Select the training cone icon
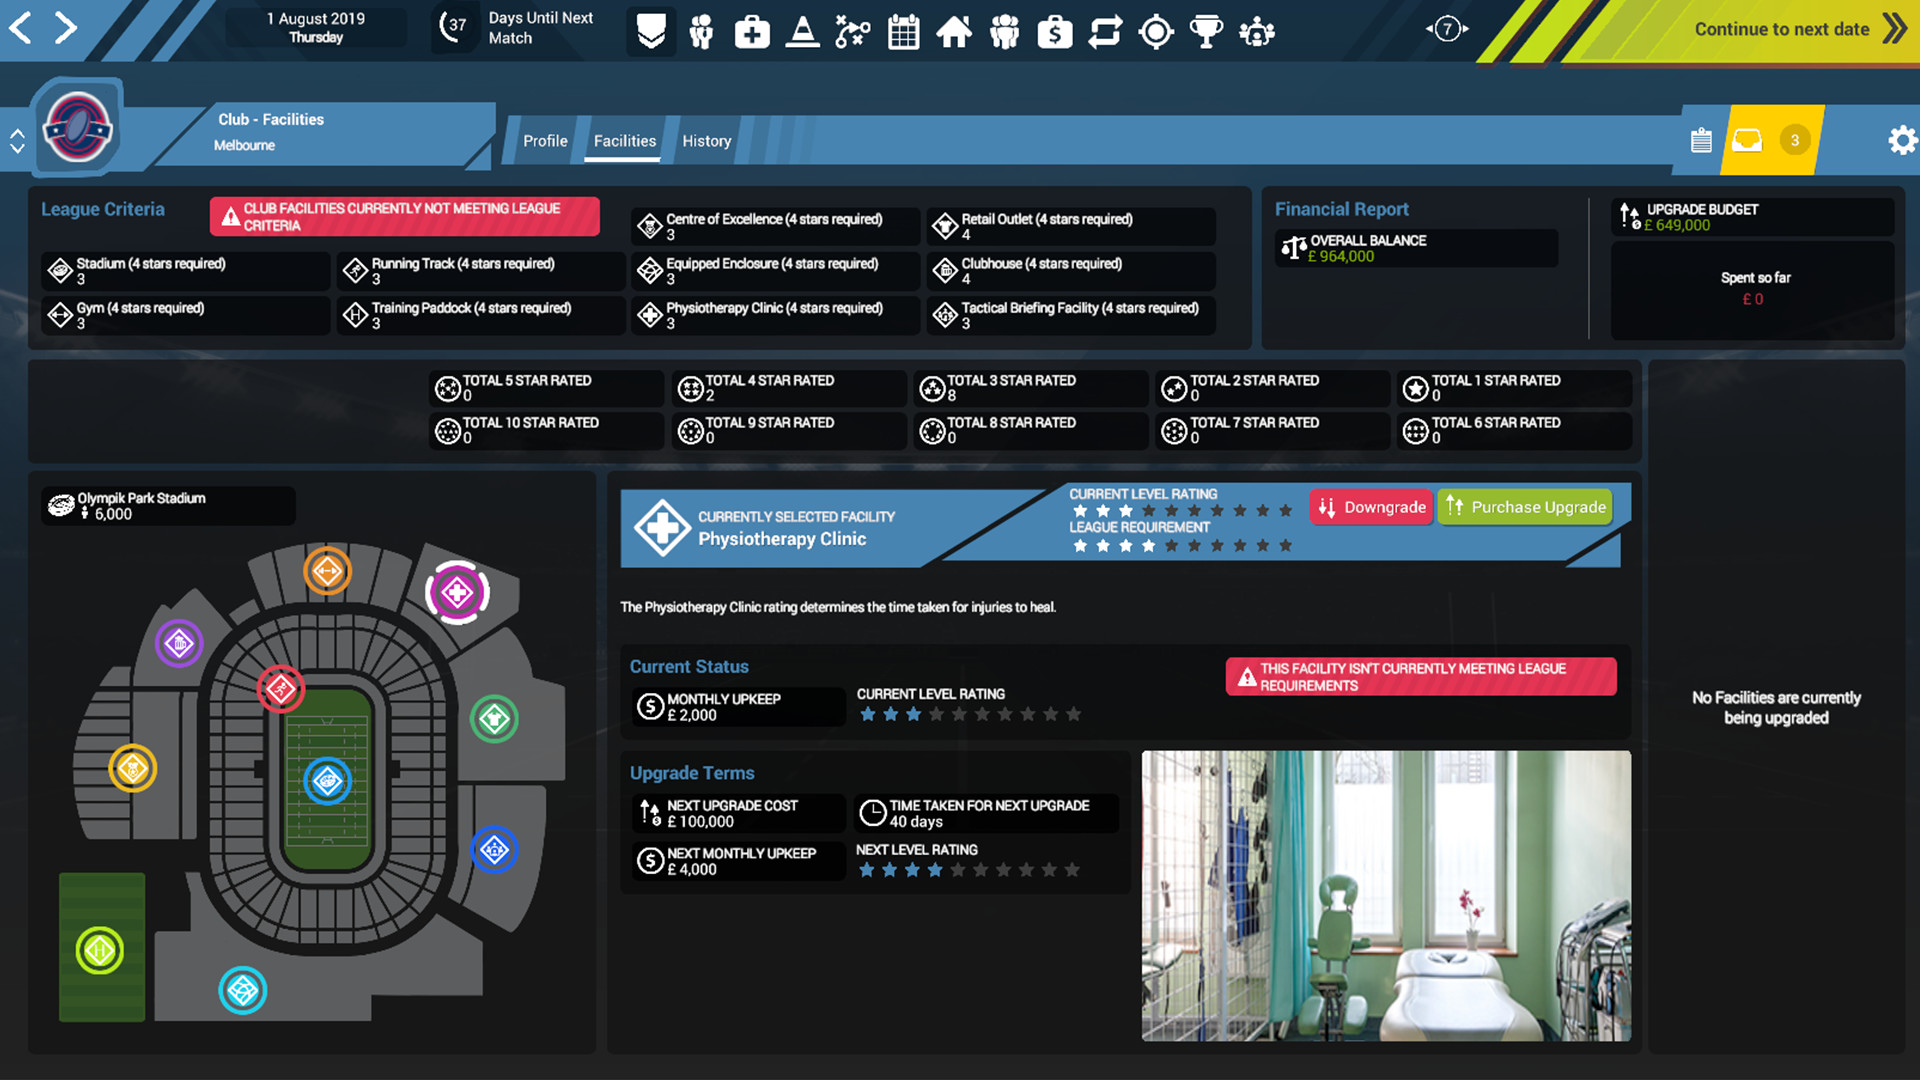 [803, 31]
